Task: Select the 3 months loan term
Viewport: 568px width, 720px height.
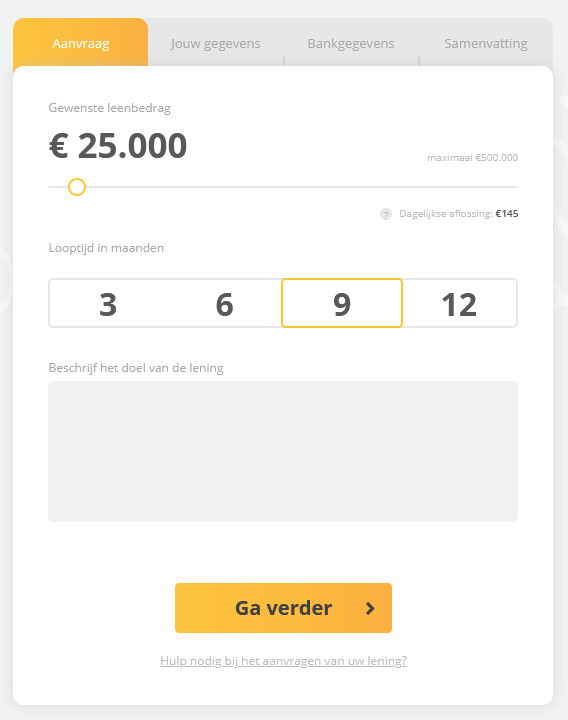Action: 108,304
